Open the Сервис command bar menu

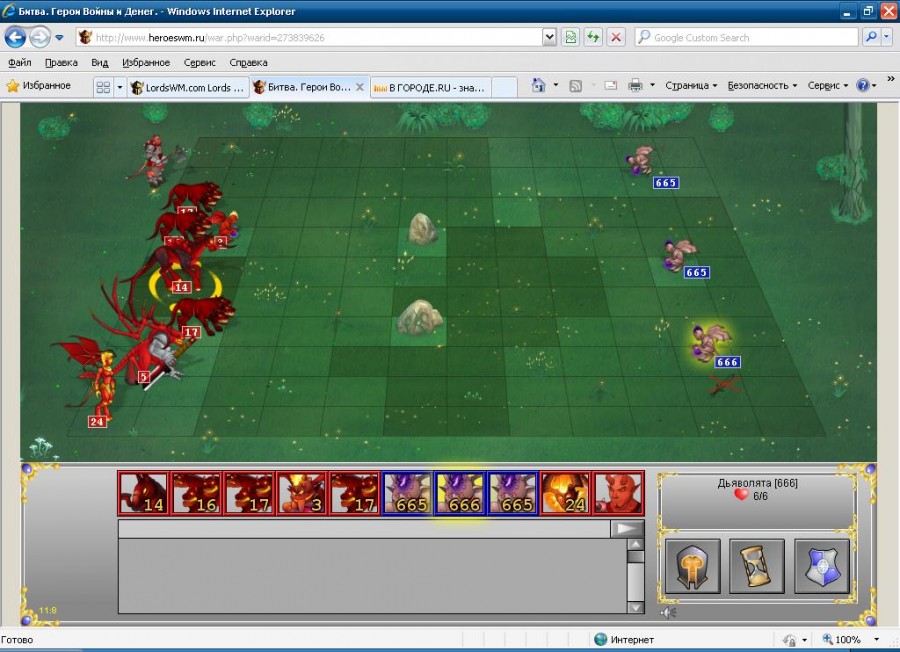pos(828,86)
